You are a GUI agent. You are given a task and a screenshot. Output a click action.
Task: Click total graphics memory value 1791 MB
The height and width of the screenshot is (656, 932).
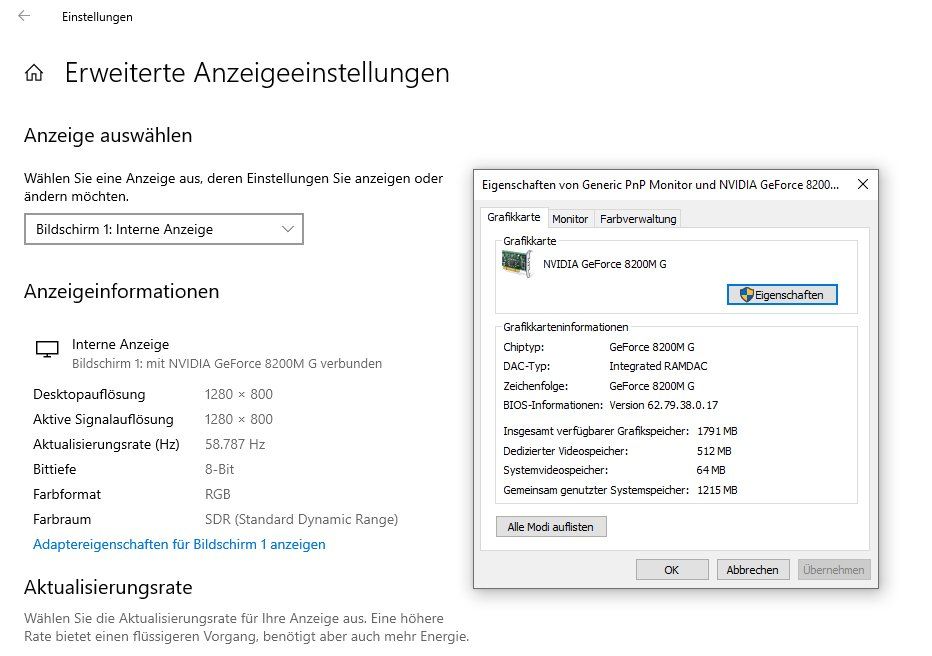click(717, 431)
